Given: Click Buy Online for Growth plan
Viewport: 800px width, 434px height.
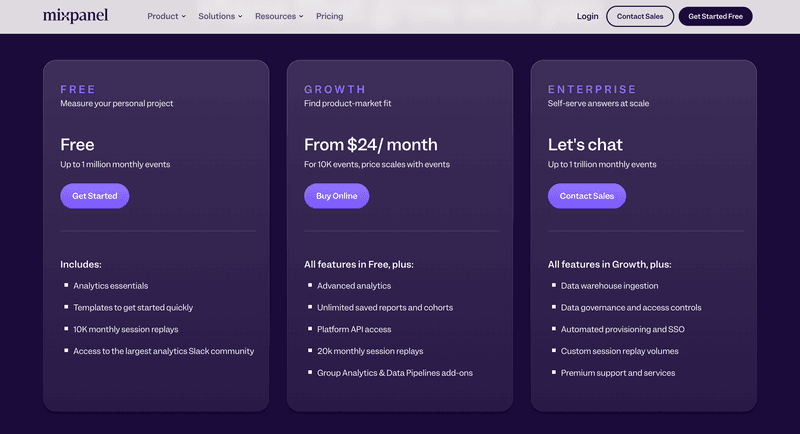Looking at the screenshot, I should pos(336,196).
